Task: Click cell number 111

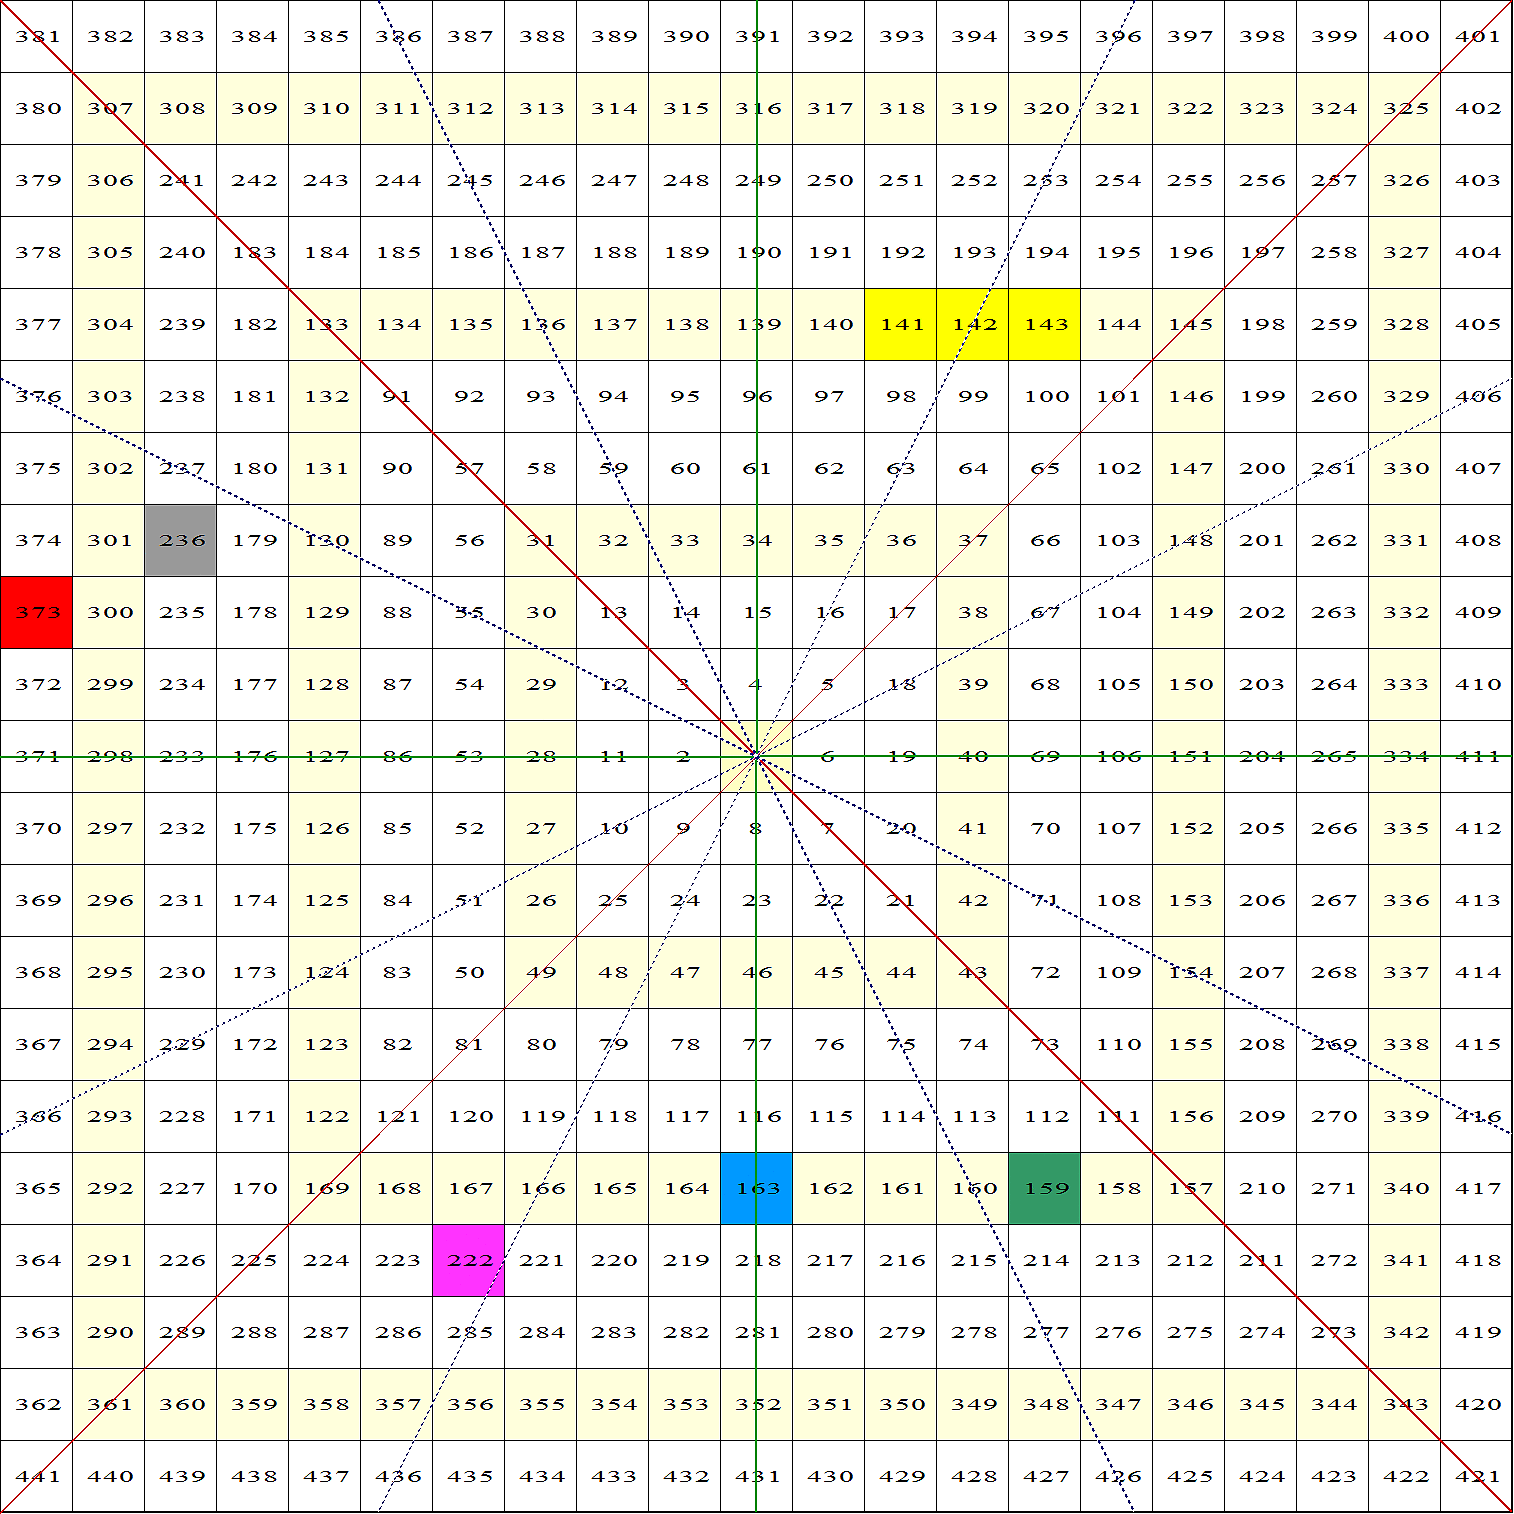Action: (x=1116, y=1116)
